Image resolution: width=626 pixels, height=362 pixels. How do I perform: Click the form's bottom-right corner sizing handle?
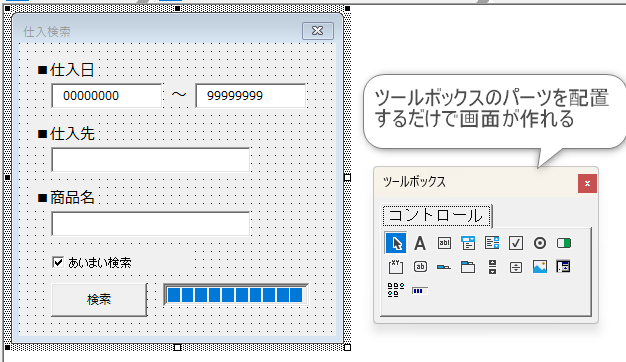tap(347, 348)
